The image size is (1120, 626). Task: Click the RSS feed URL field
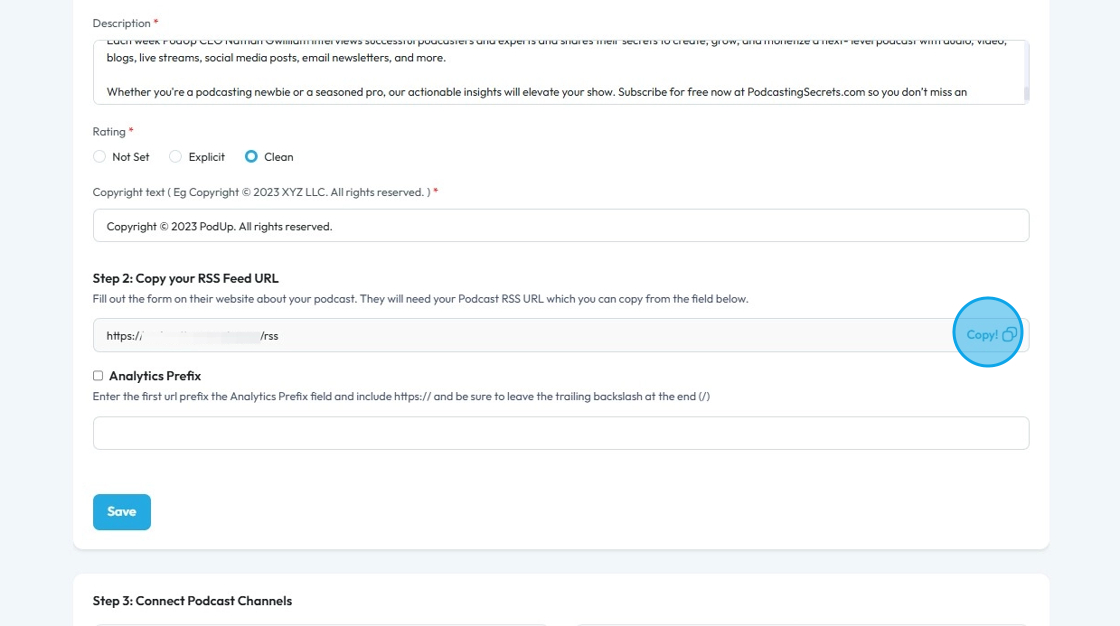click(520, 336)
